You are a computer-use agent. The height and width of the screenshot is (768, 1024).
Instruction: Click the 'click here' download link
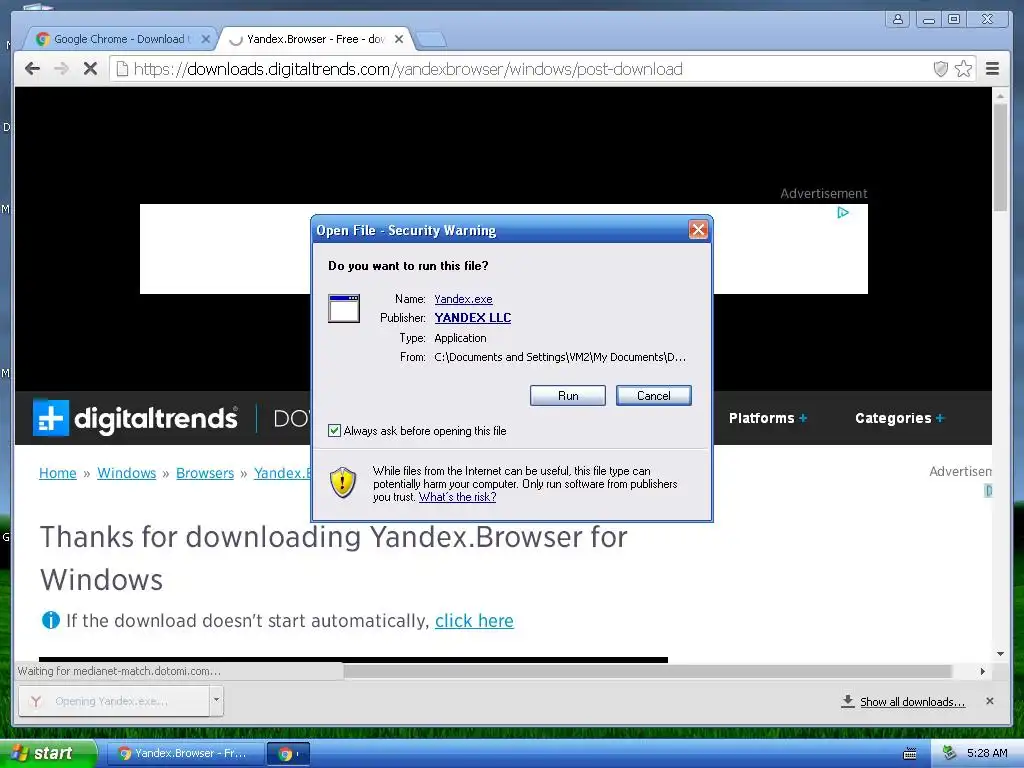click(474, 620)
